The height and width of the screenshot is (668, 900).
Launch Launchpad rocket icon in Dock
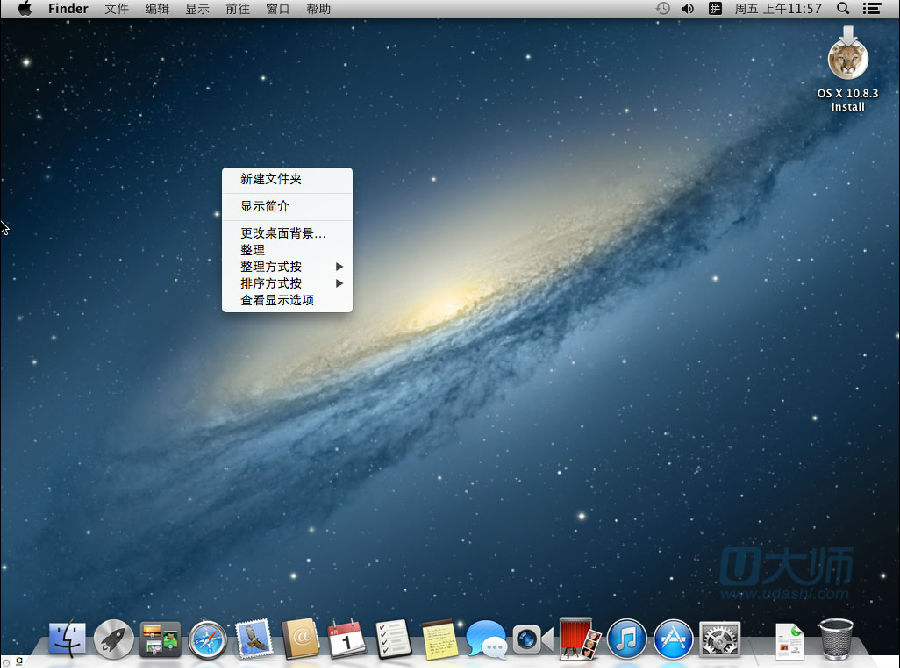pyautogui.click(x=114, y=637)
